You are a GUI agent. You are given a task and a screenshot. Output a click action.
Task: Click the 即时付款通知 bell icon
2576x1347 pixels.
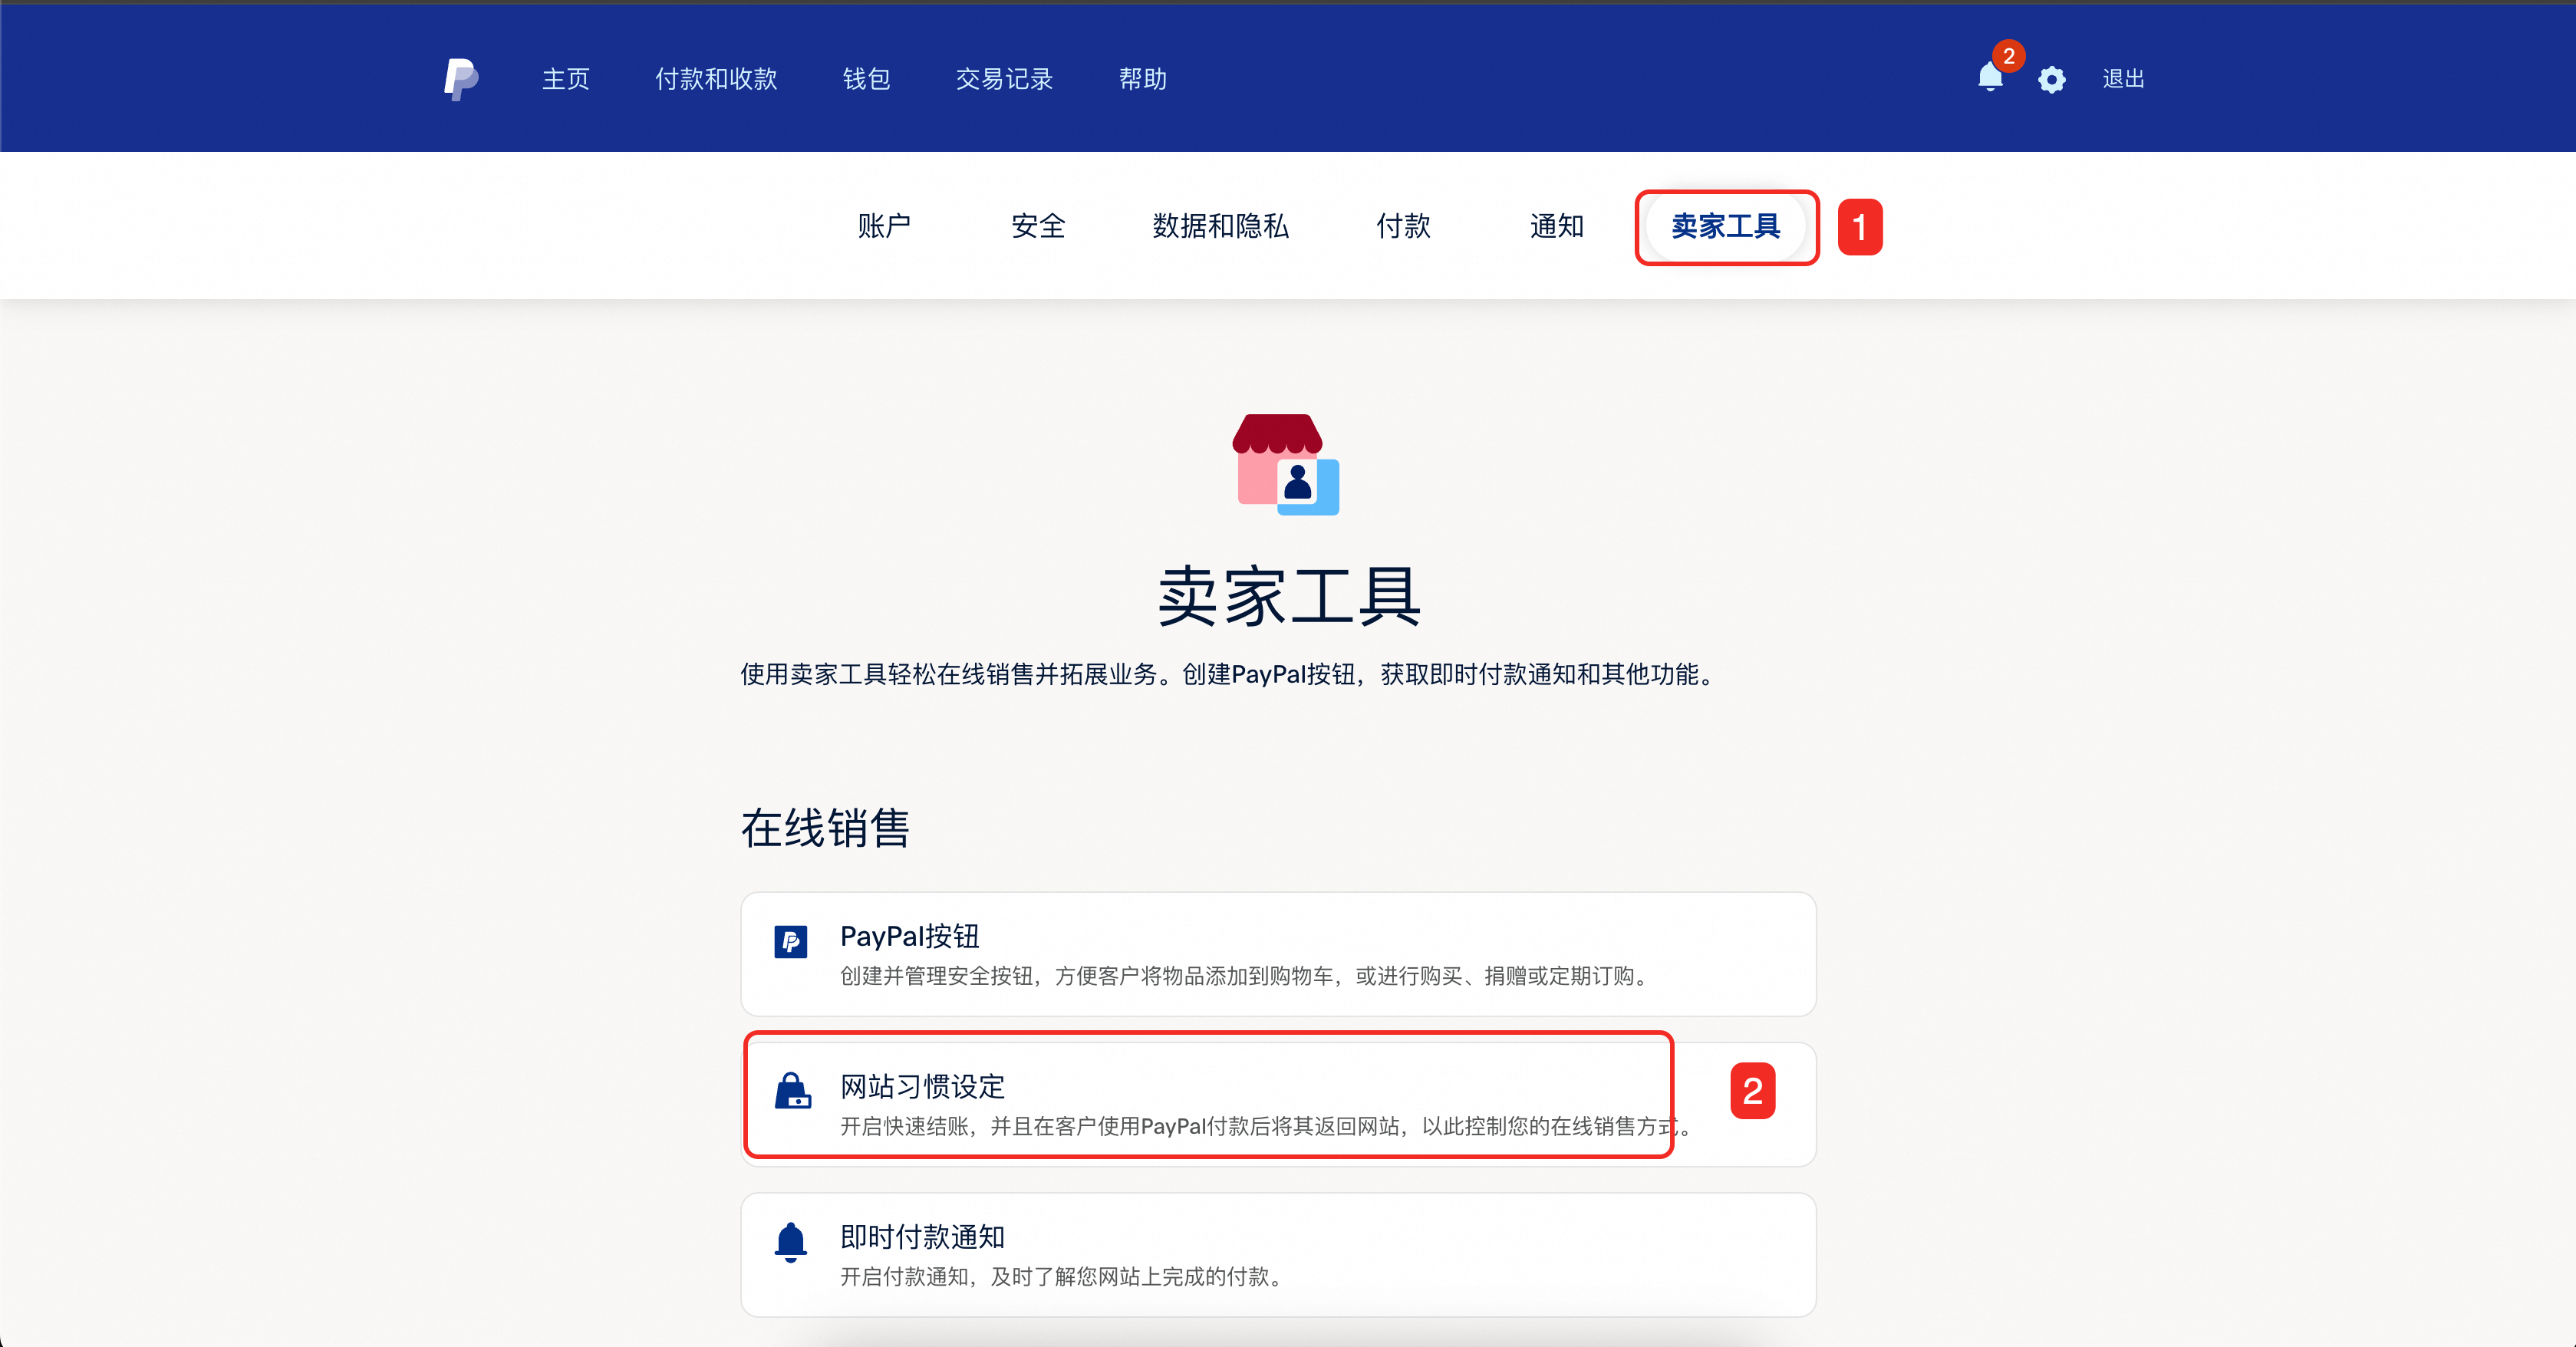(x=790, y=1242)
